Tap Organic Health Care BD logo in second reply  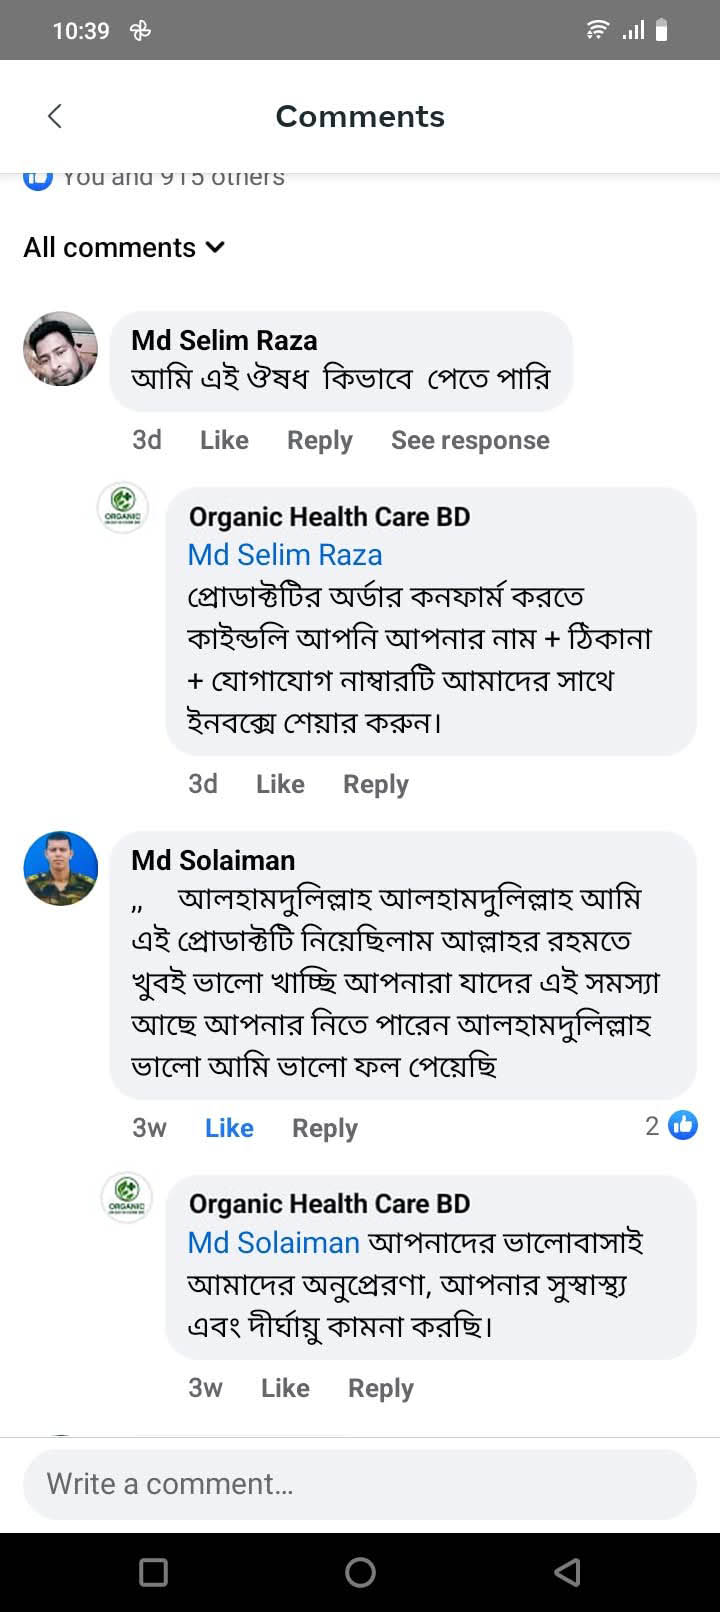127,1196
